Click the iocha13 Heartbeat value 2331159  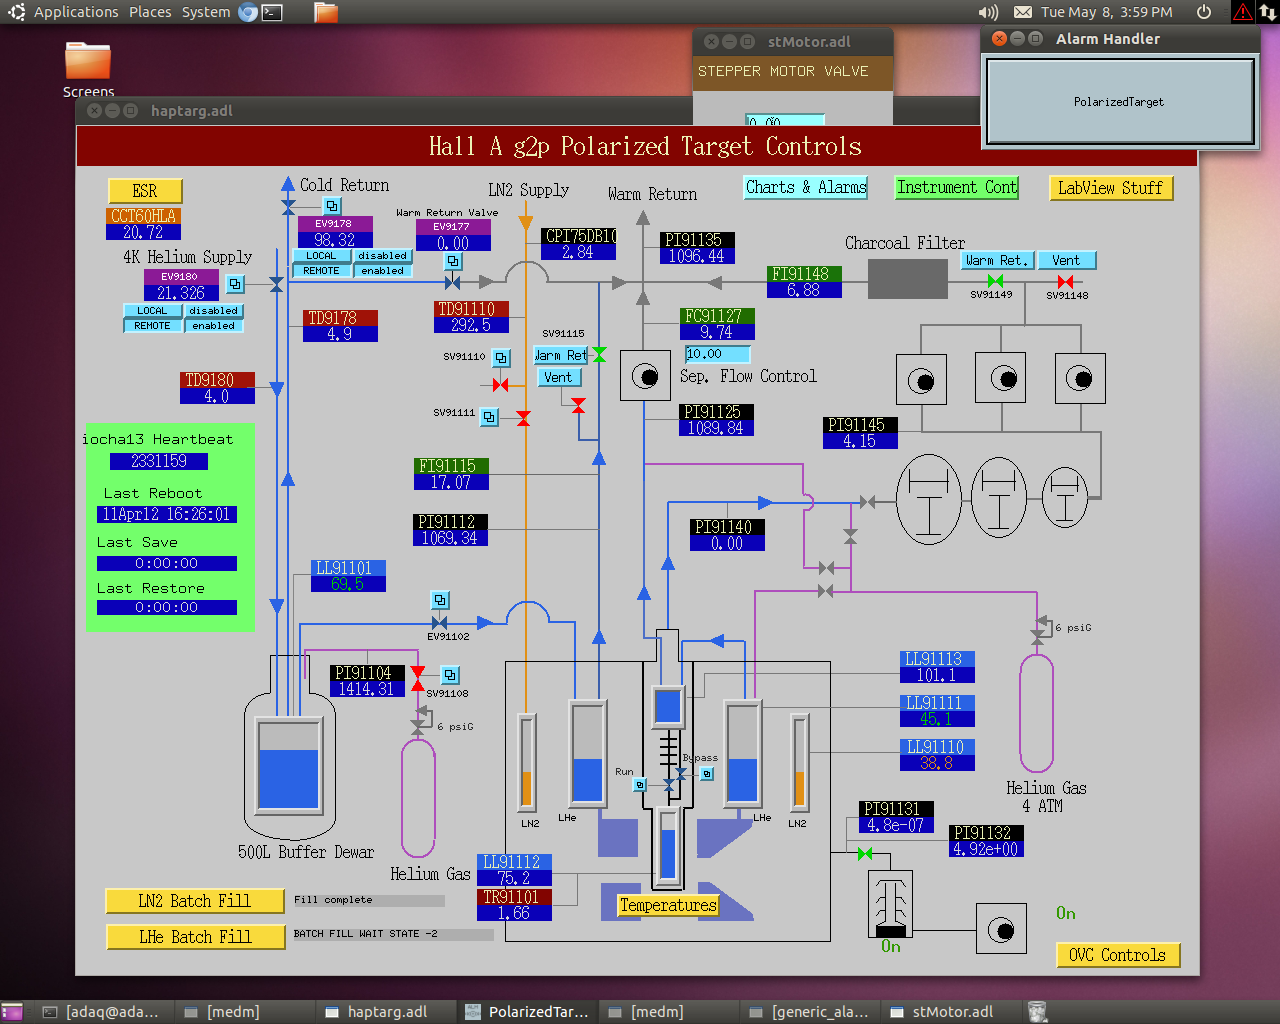[159, 461]
